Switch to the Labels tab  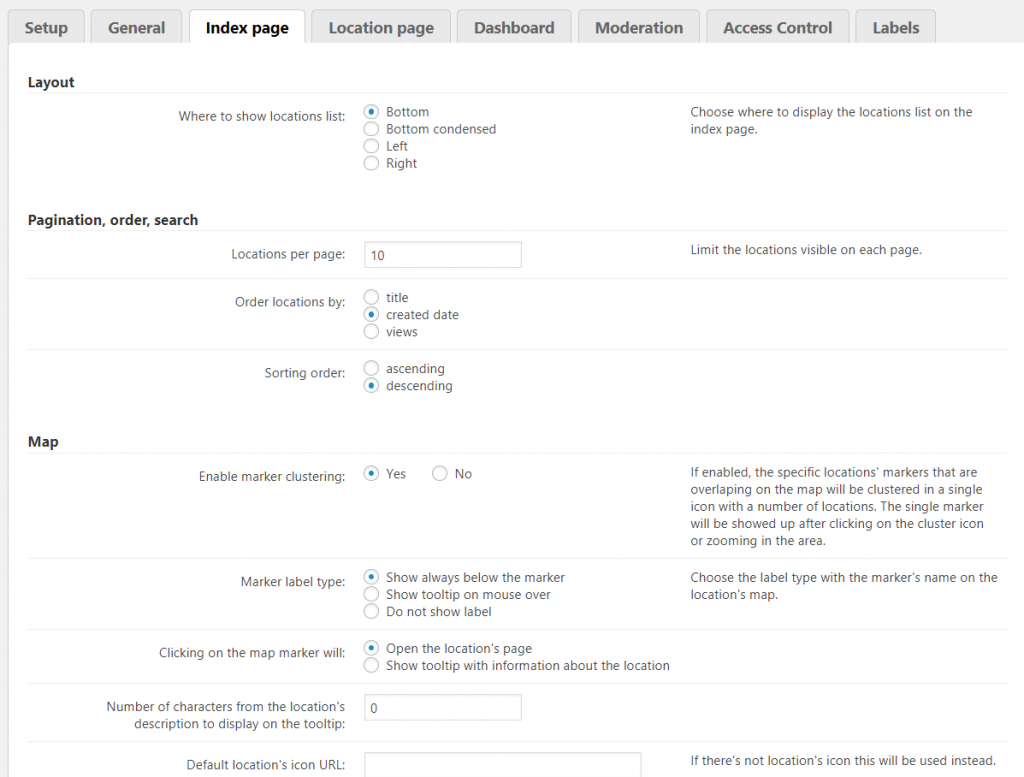(895, 27)
